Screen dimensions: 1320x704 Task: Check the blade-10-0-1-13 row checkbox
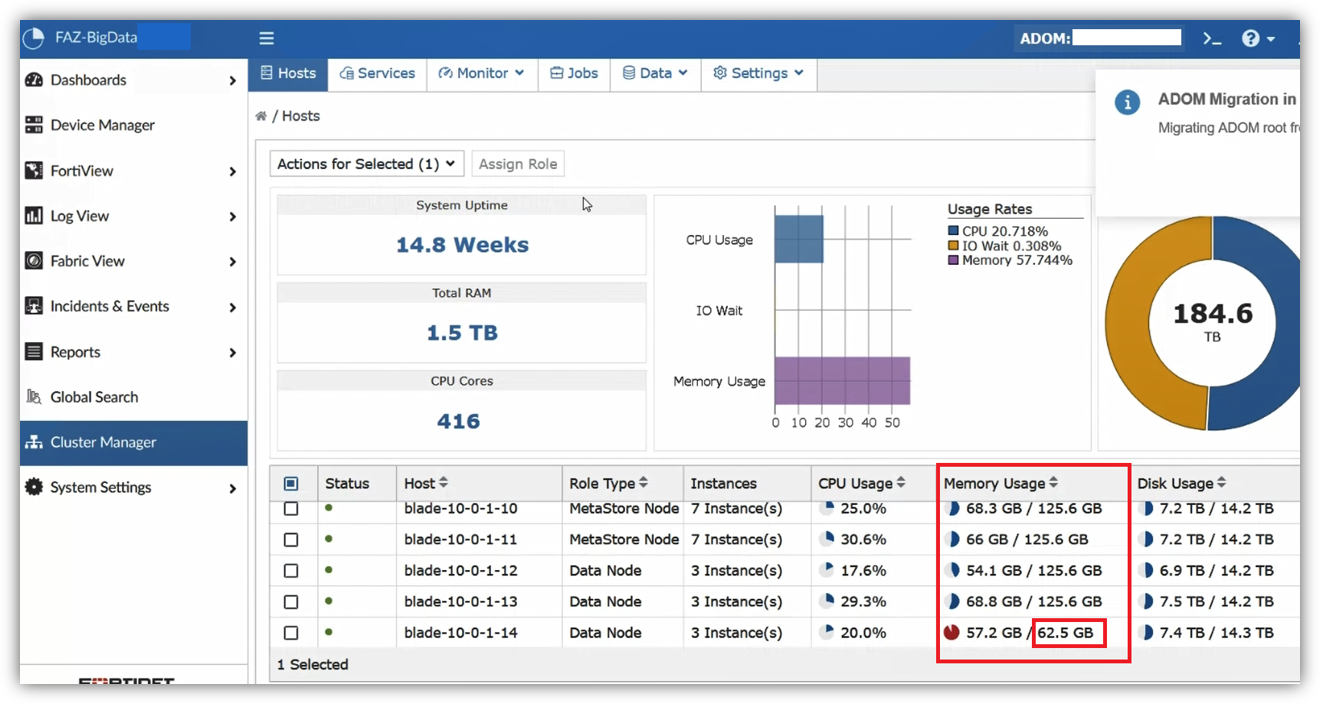coord(291,602)
